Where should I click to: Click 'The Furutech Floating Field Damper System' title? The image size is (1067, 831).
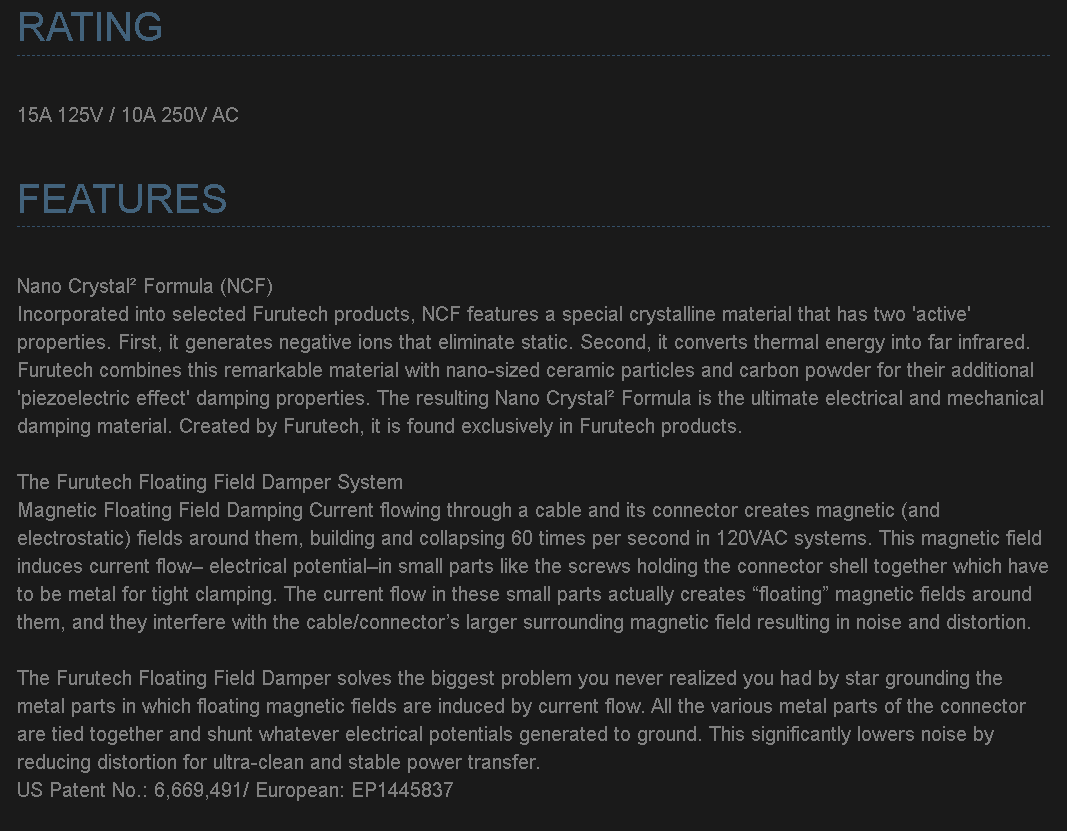tap(210, 482)
